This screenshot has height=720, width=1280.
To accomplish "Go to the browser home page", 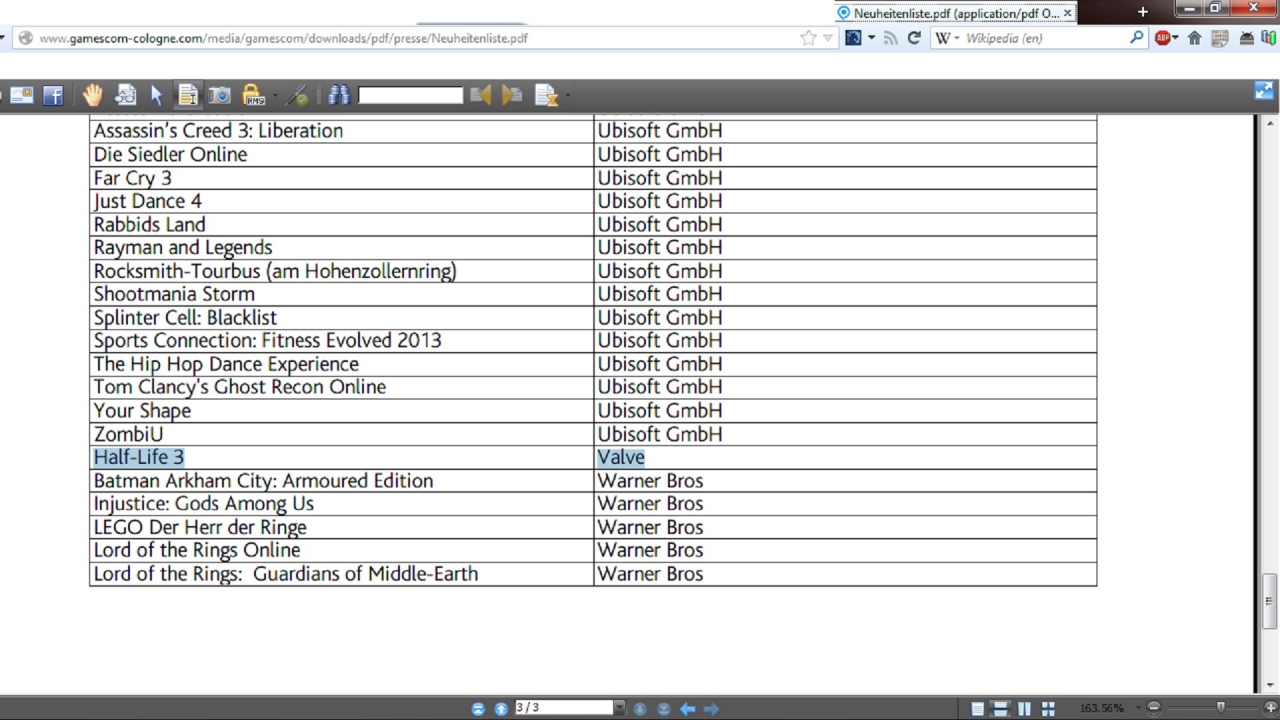I will click(x=1194, y=38).
